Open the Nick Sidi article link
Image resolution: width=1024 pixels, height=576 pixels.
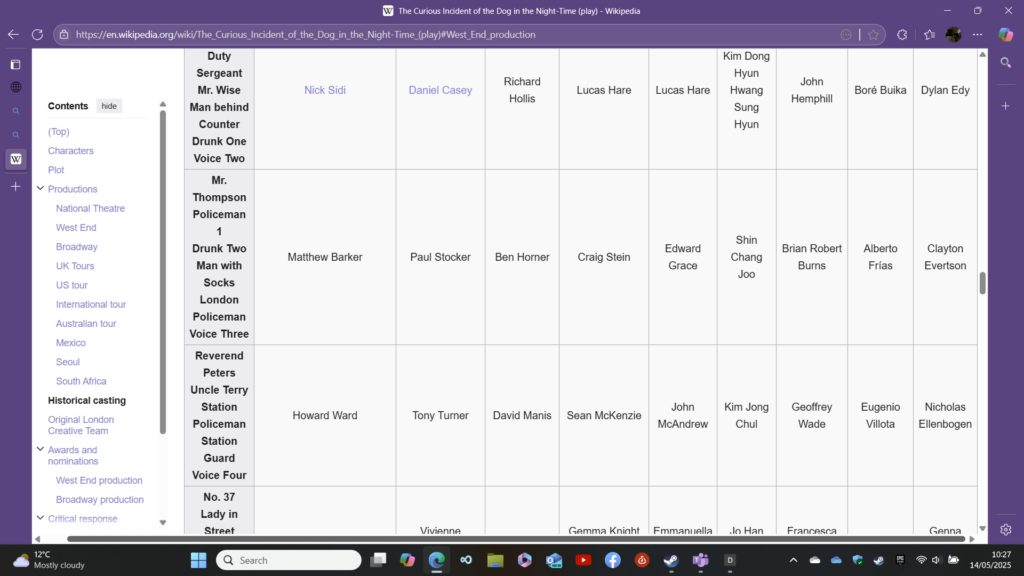(x=325, y=90)
